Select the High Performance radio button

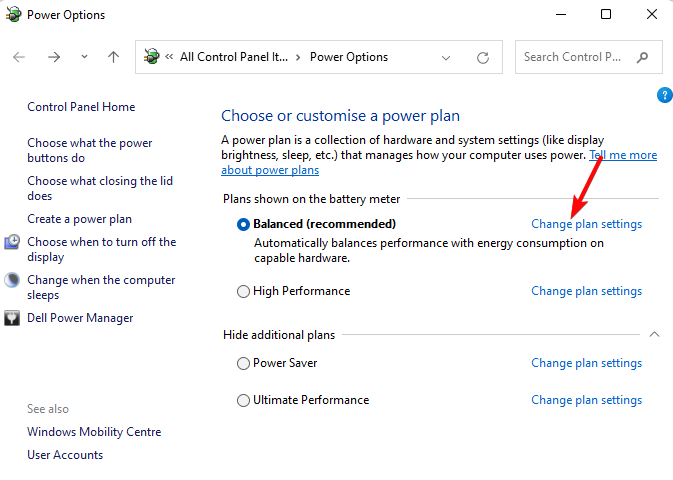coord(243,292)
